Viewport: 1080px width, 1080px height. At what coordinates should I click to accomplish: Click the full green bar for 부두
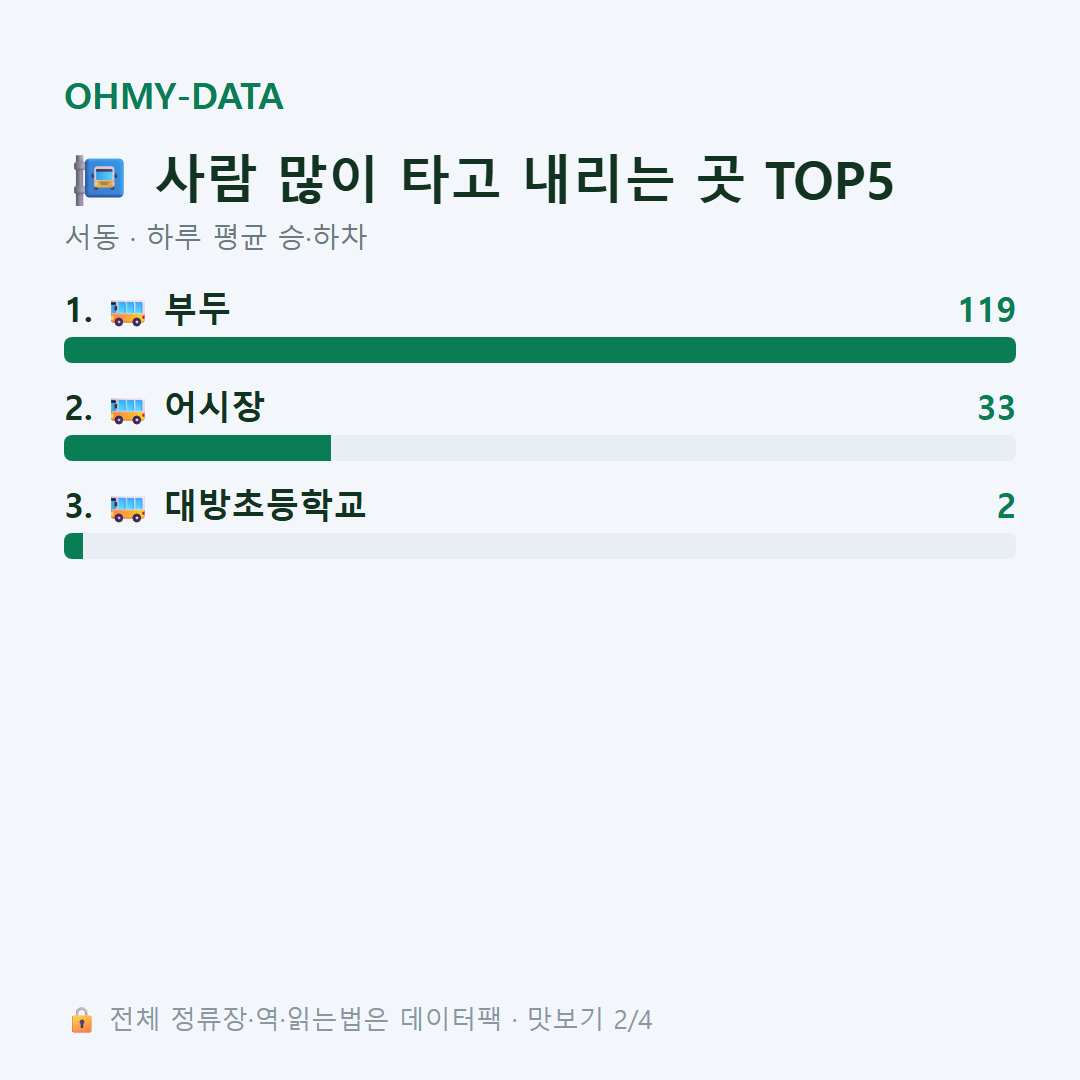click(540, 350)
